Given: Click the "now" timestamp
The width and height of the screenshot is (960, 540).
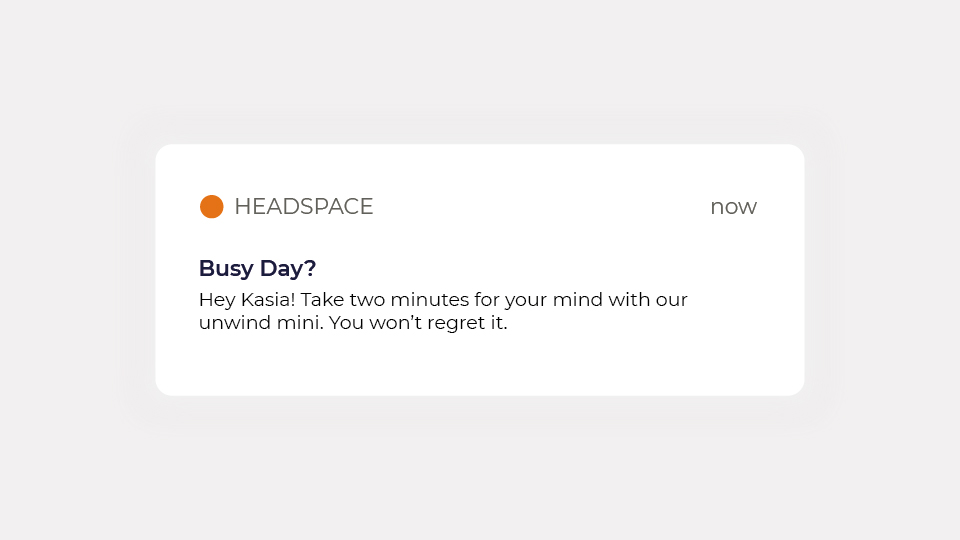Looking at the screenshot, I should [x=733, y=207].
